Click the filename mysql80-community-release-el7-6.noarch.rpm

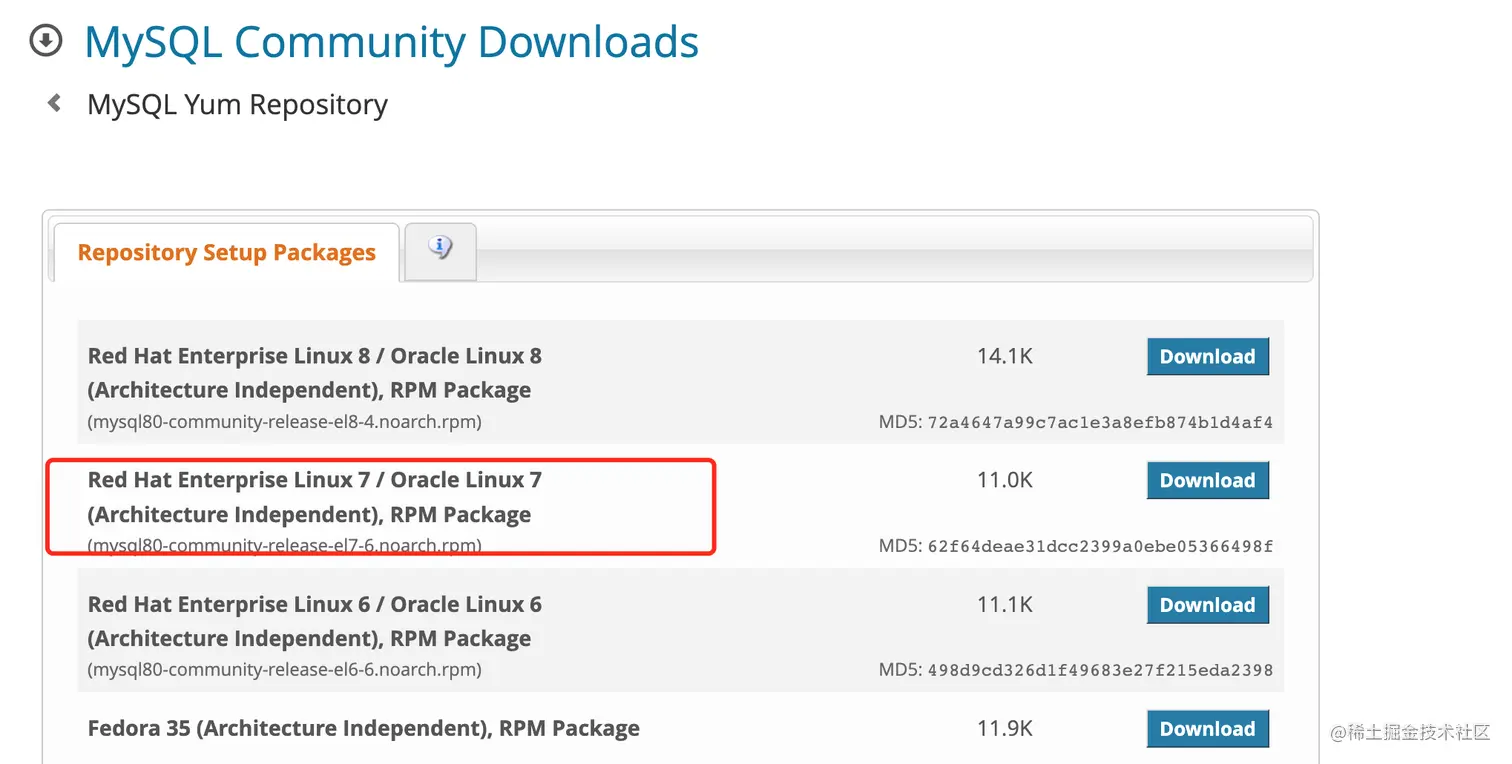pyautogui.click(x=285, y=546)
